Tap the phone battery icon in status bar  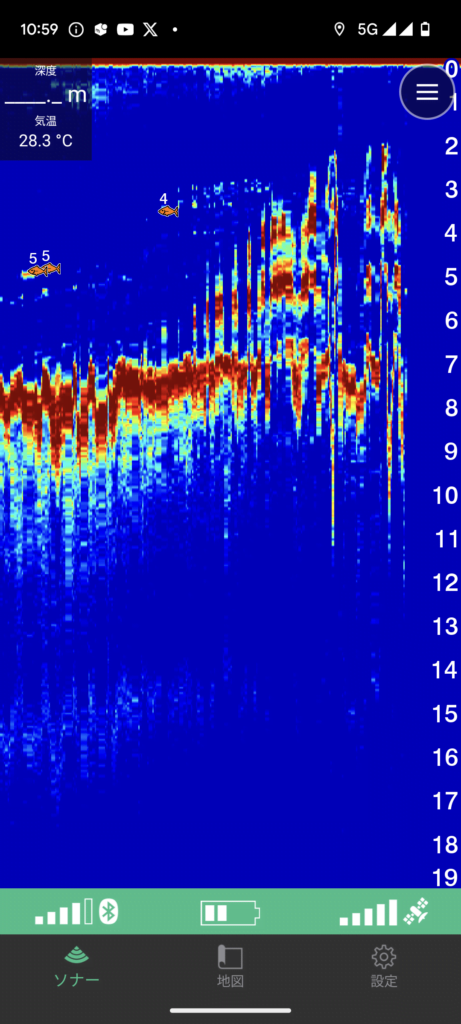point(426,29)
